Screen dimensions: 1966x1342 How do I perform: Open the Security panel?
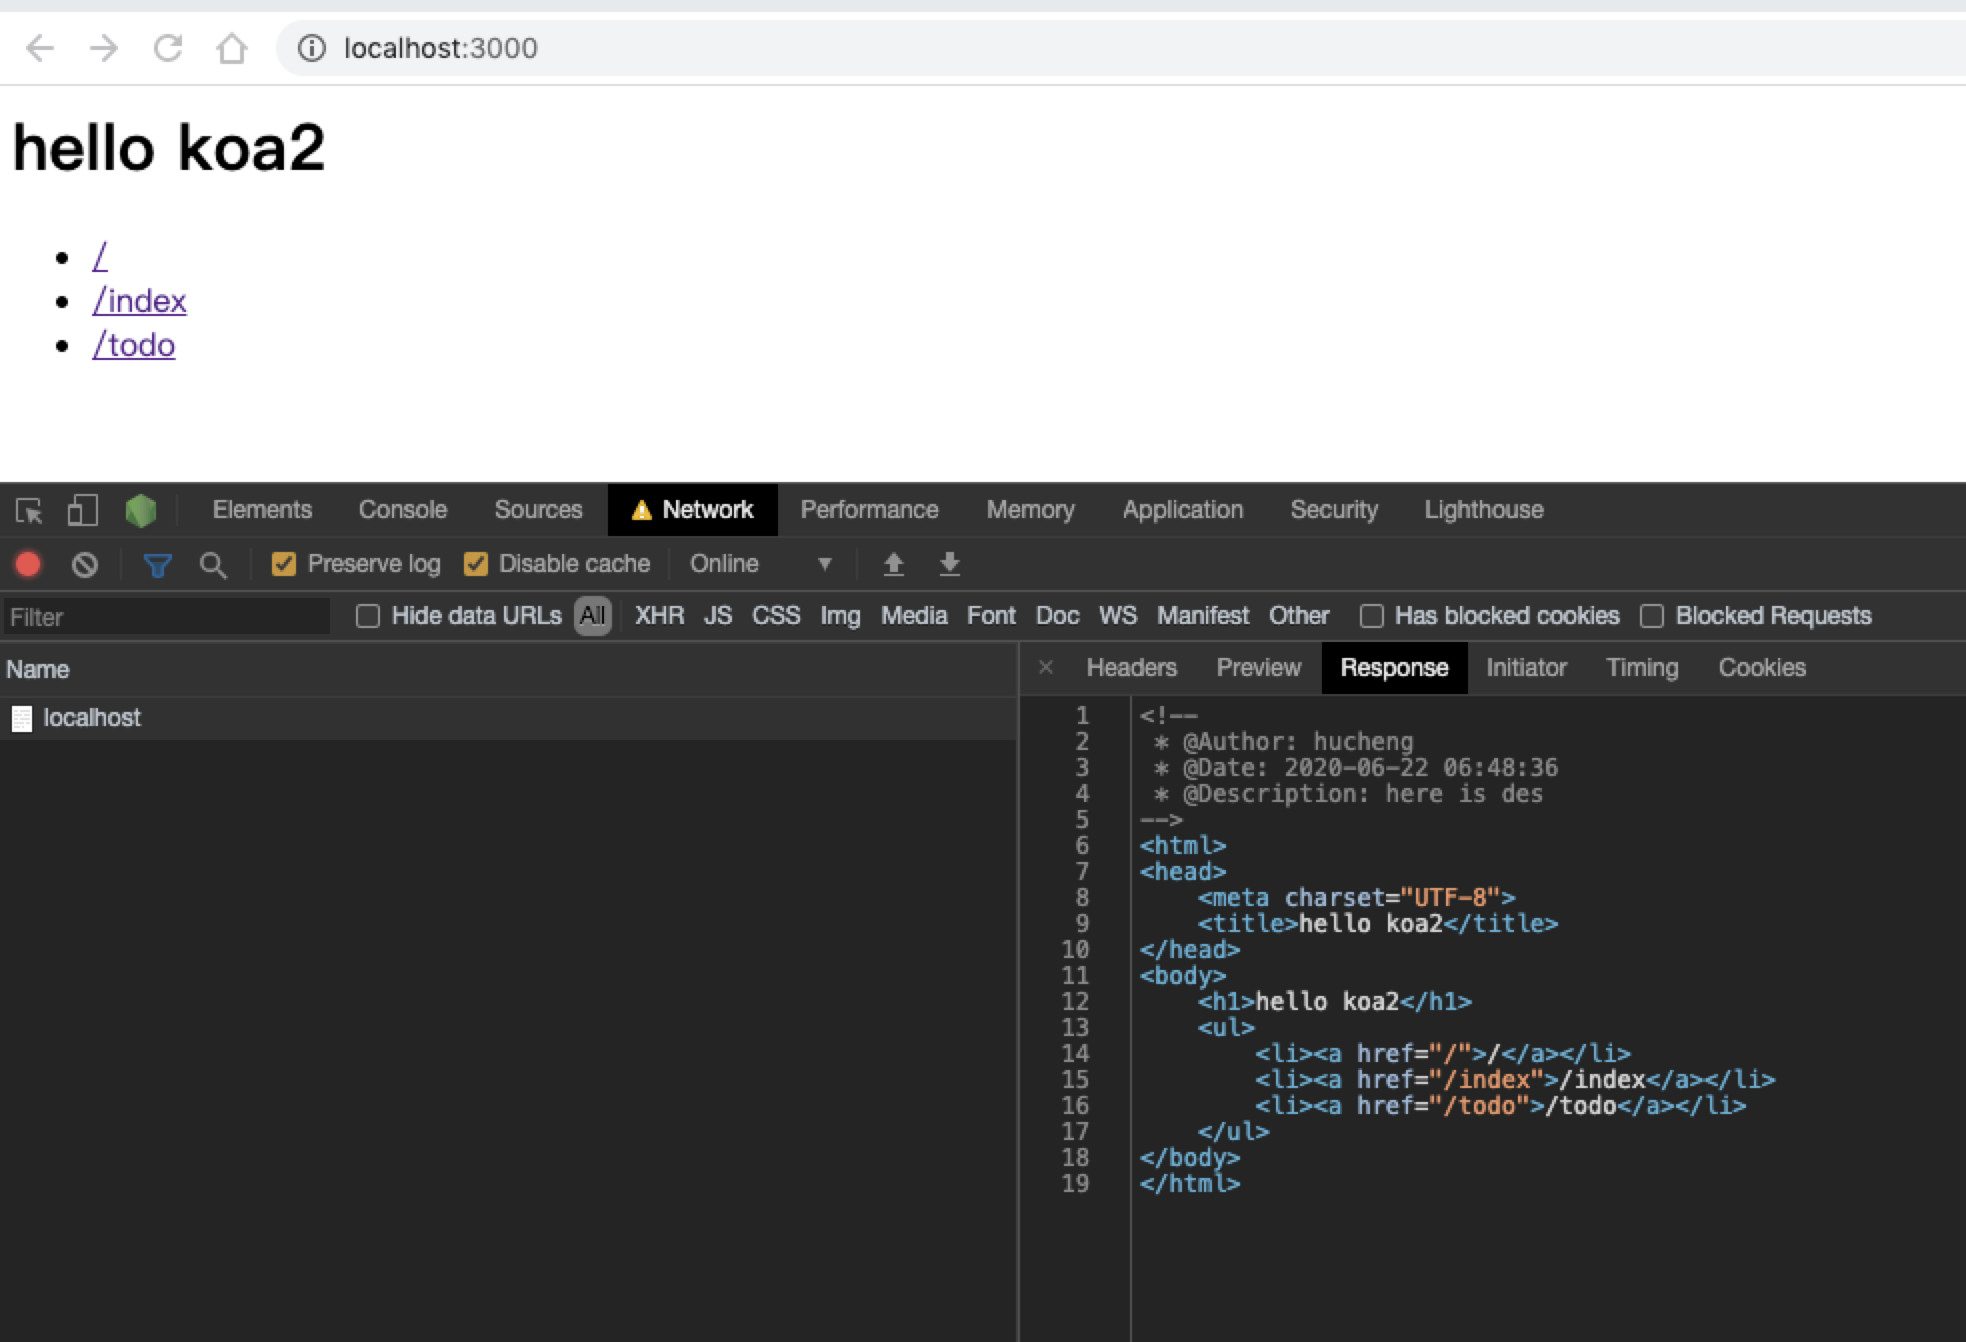click(x=1334, y=510)
